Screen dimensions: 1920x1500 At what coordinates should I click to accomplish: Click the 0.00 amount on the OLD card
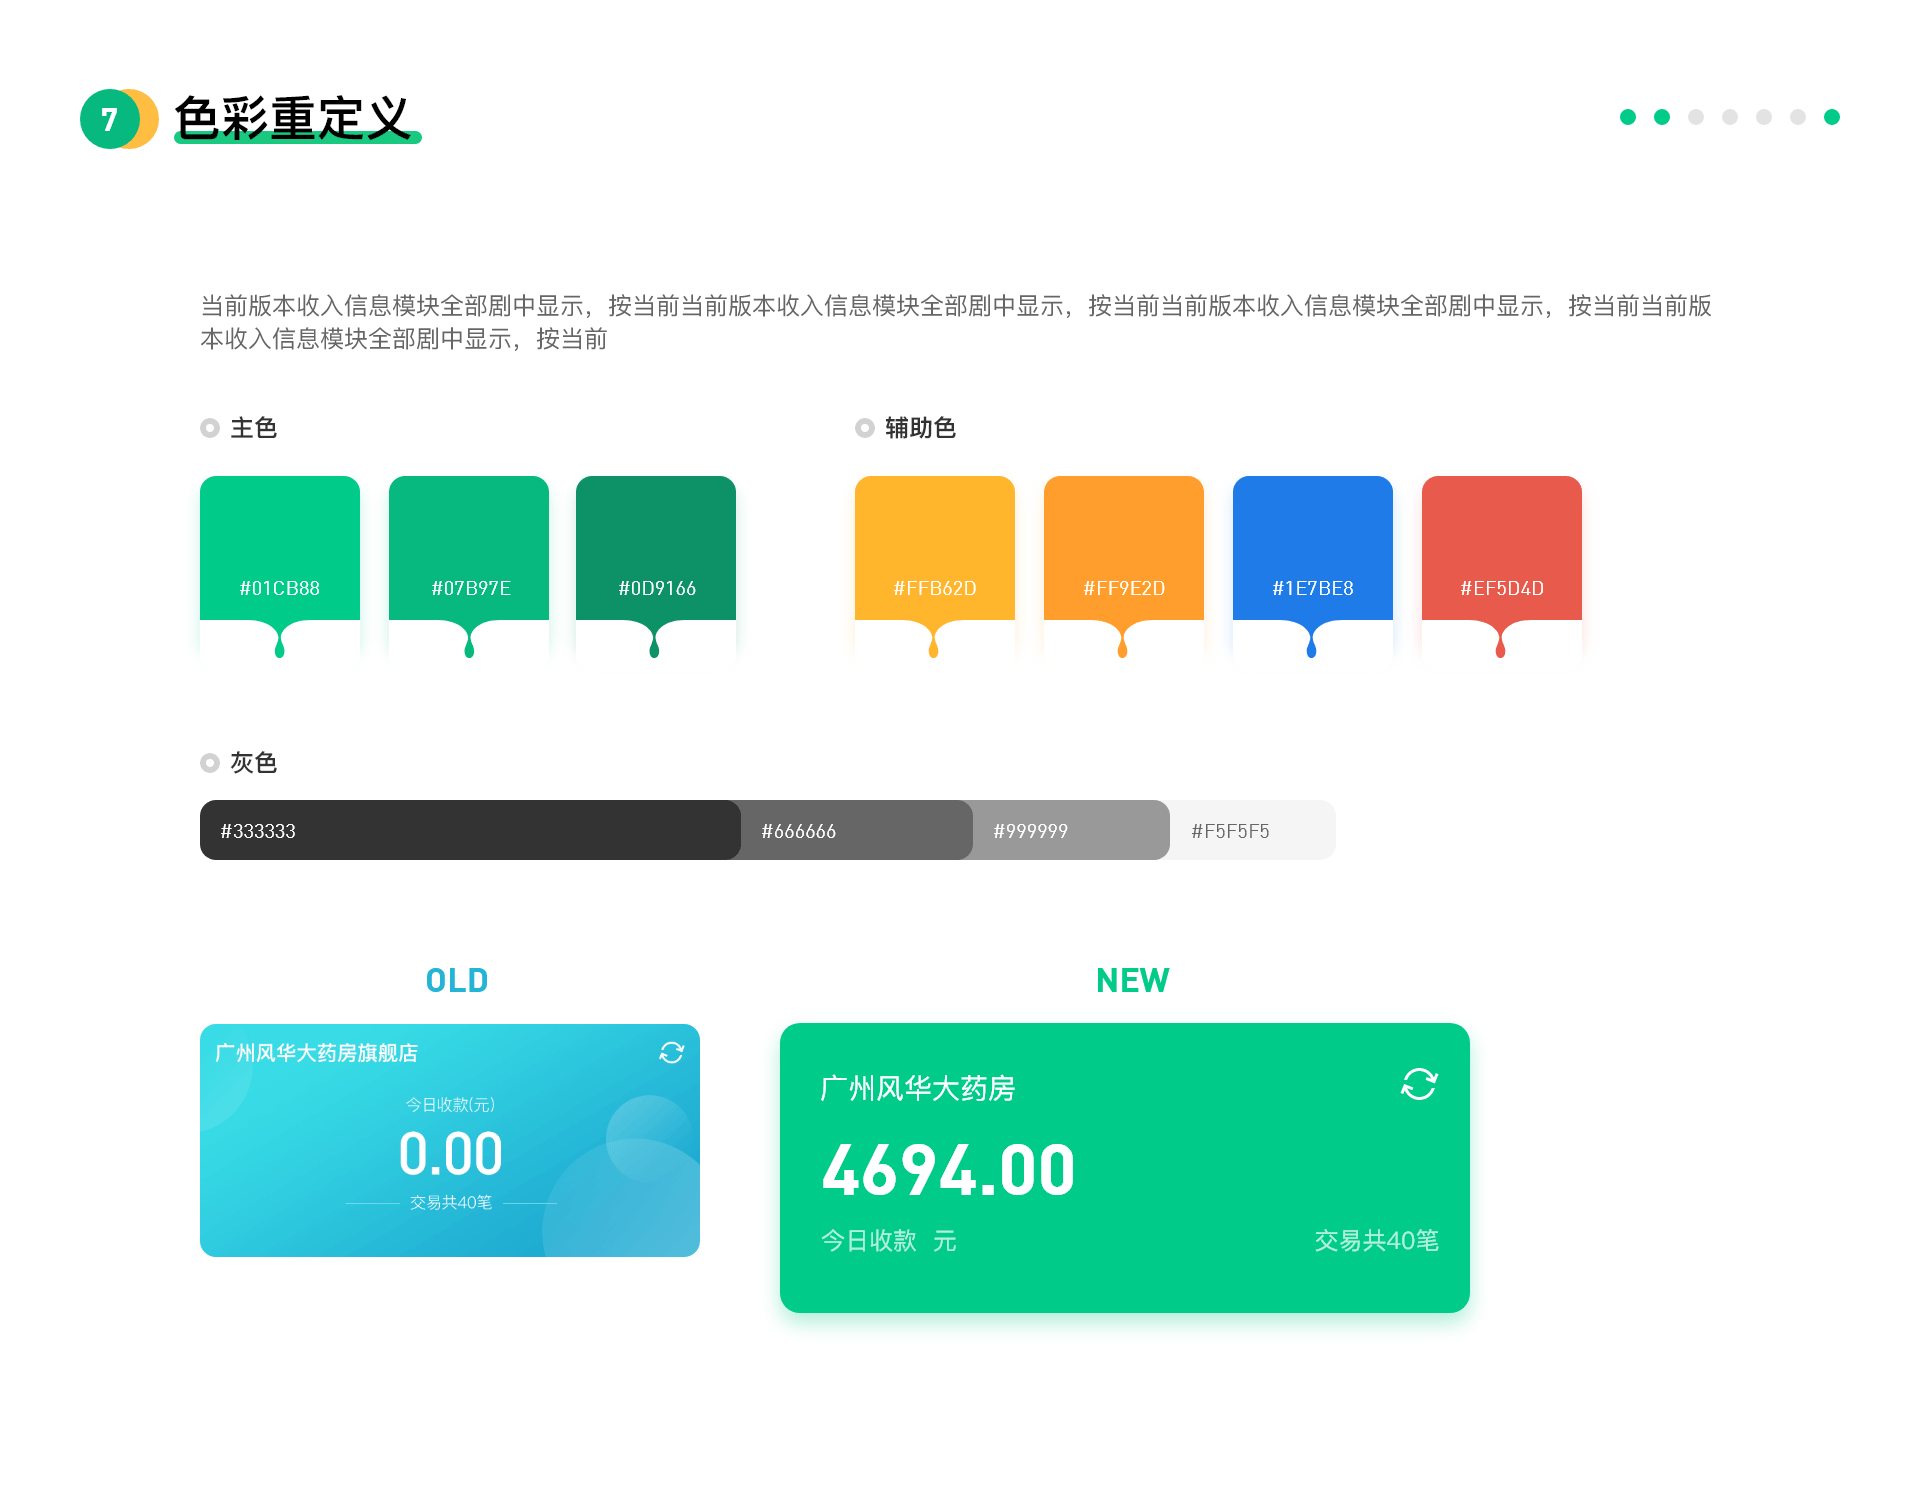[x=450, y=1154]
